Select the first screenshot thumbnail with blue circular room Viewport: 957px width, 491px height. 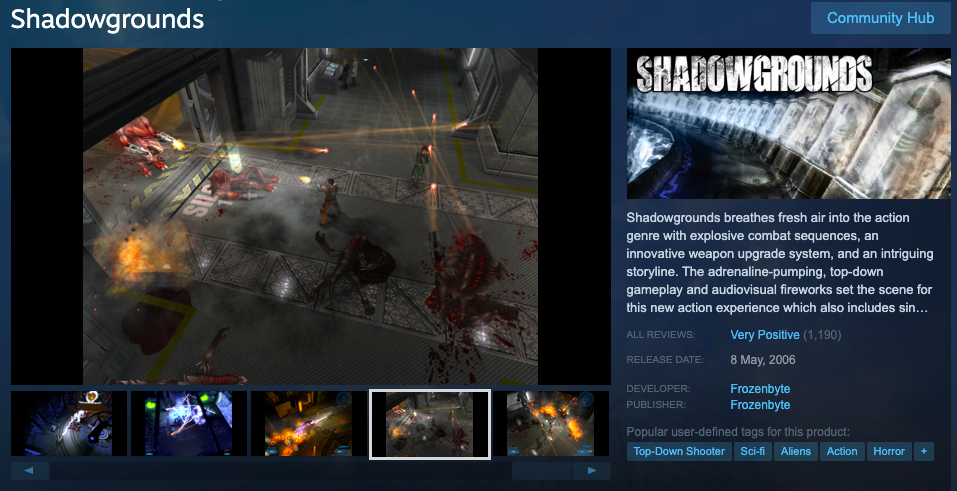(x=69, y=424)
